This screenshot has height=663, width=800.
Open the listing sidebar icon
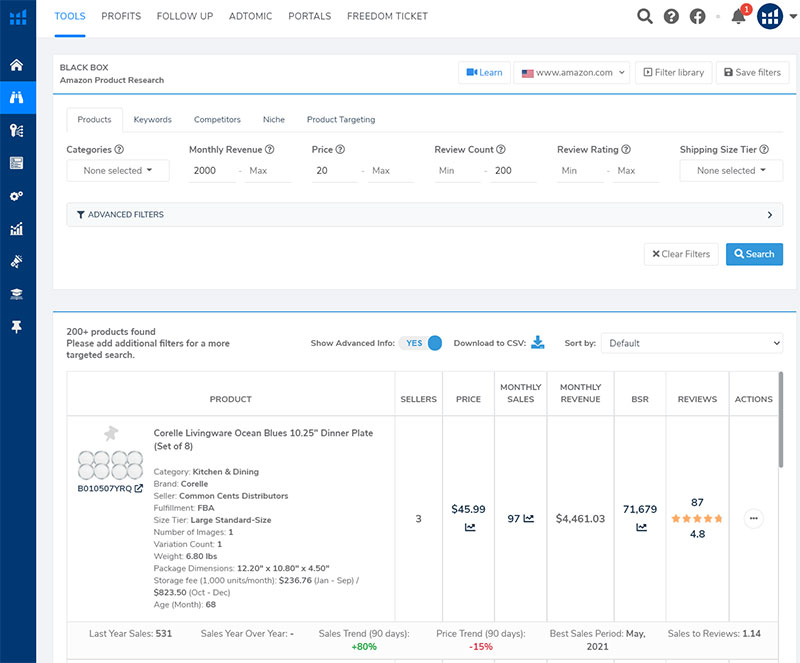[17, 163]
